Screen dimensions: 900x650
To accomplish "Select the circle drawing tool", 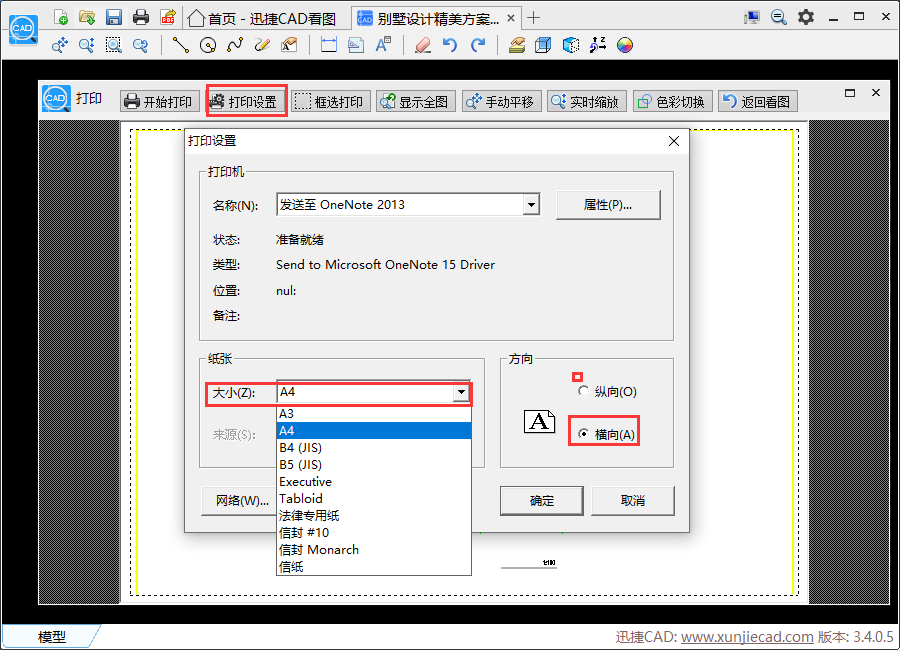I will coord(208,45).
